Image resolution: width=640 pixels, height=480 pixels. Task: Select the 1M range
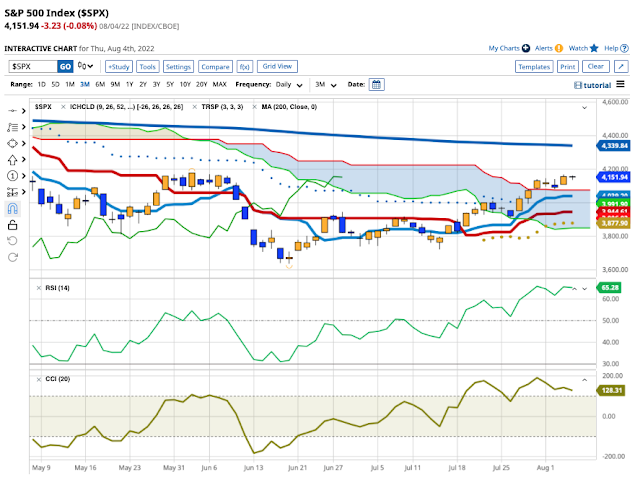(70, 84)
